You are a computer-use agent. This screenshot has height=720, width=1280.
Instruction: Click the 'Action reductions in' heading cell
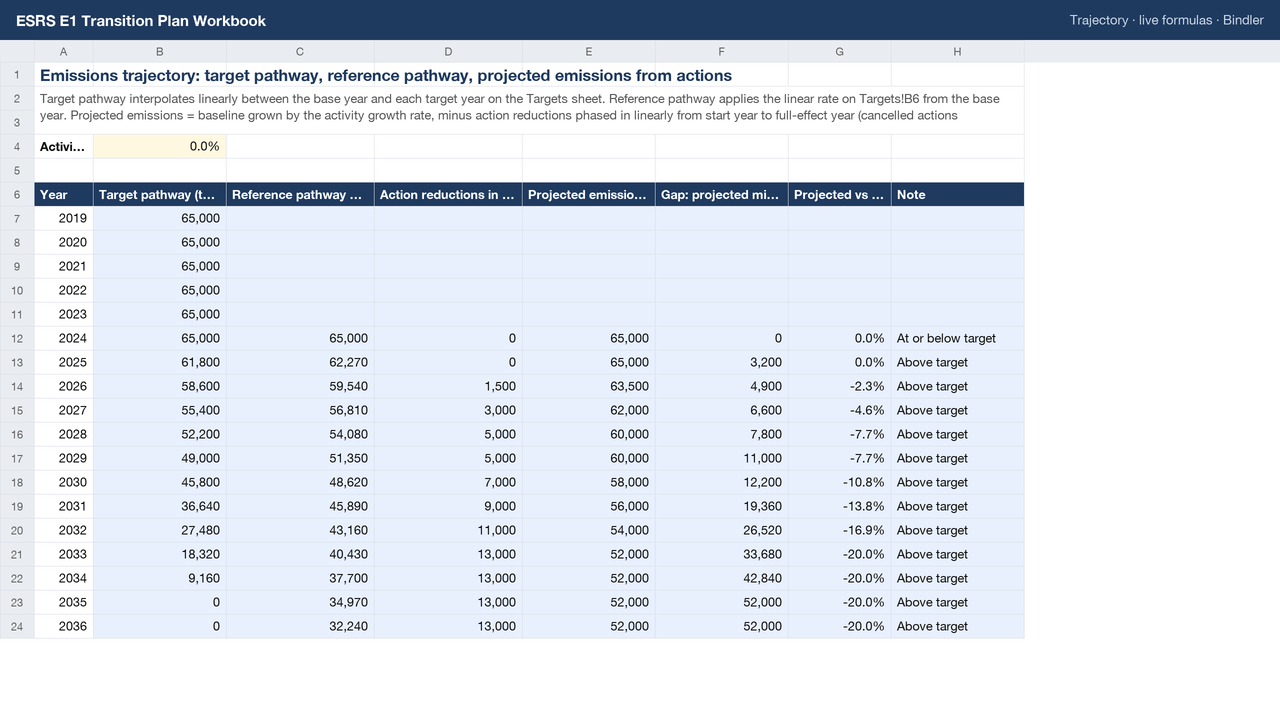(448, 194)
